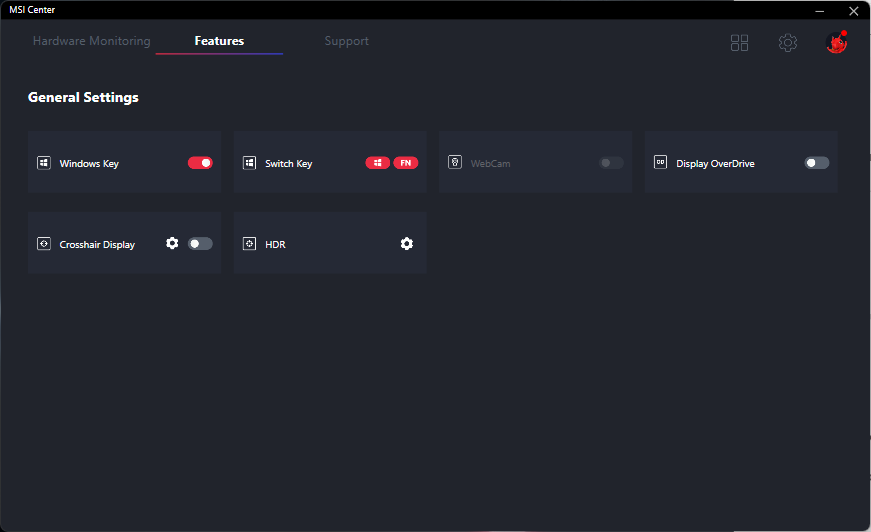Close the MSI Center window
Image resolution: width=871 pixels, height=532 pixels.
coord(853,11)
